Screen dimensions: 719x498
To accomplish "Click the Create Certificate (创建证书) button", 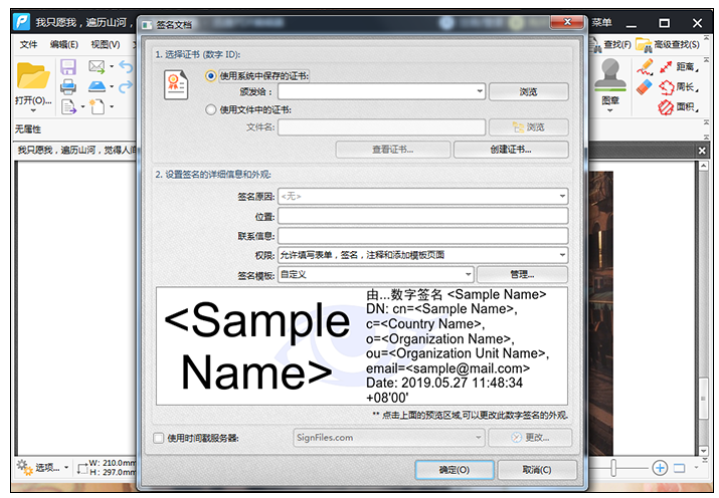I will (x=511, y=149).
